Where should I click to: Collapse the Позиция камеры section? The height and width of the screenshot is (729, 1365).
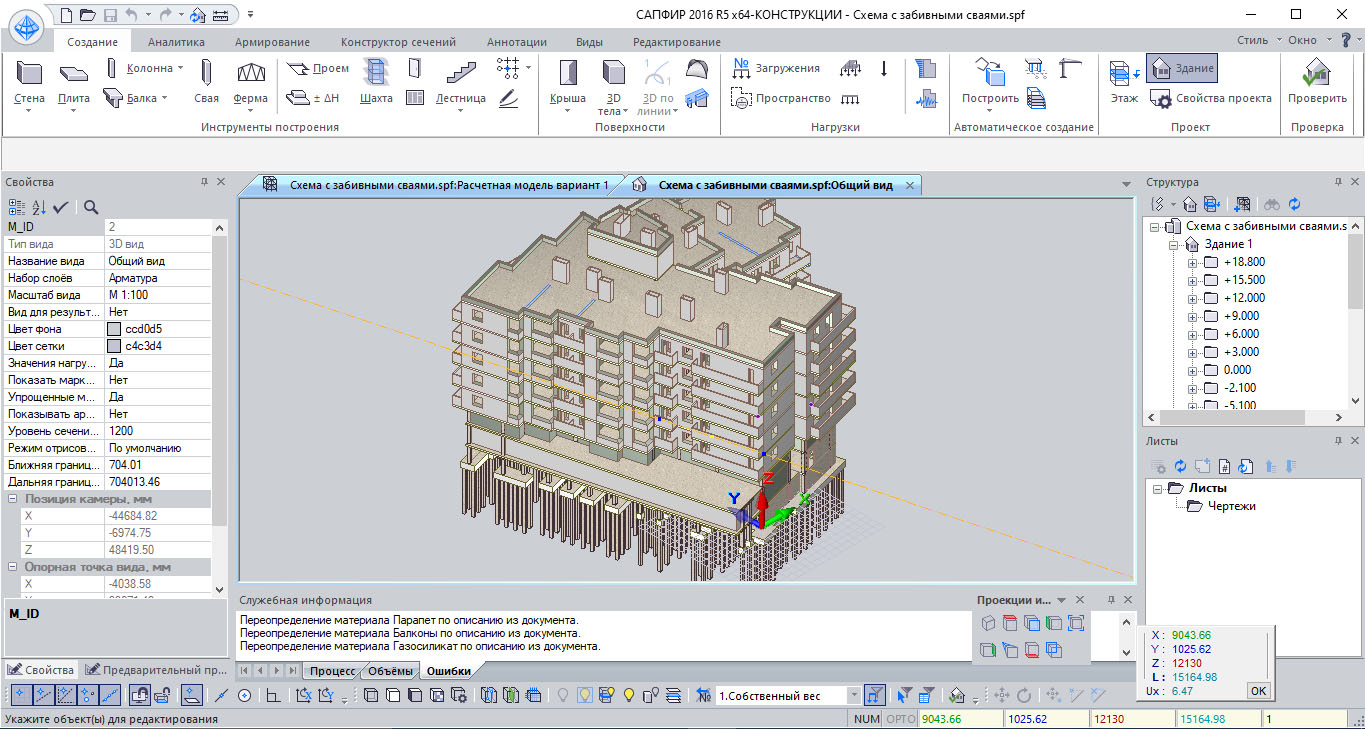[12, 498]
